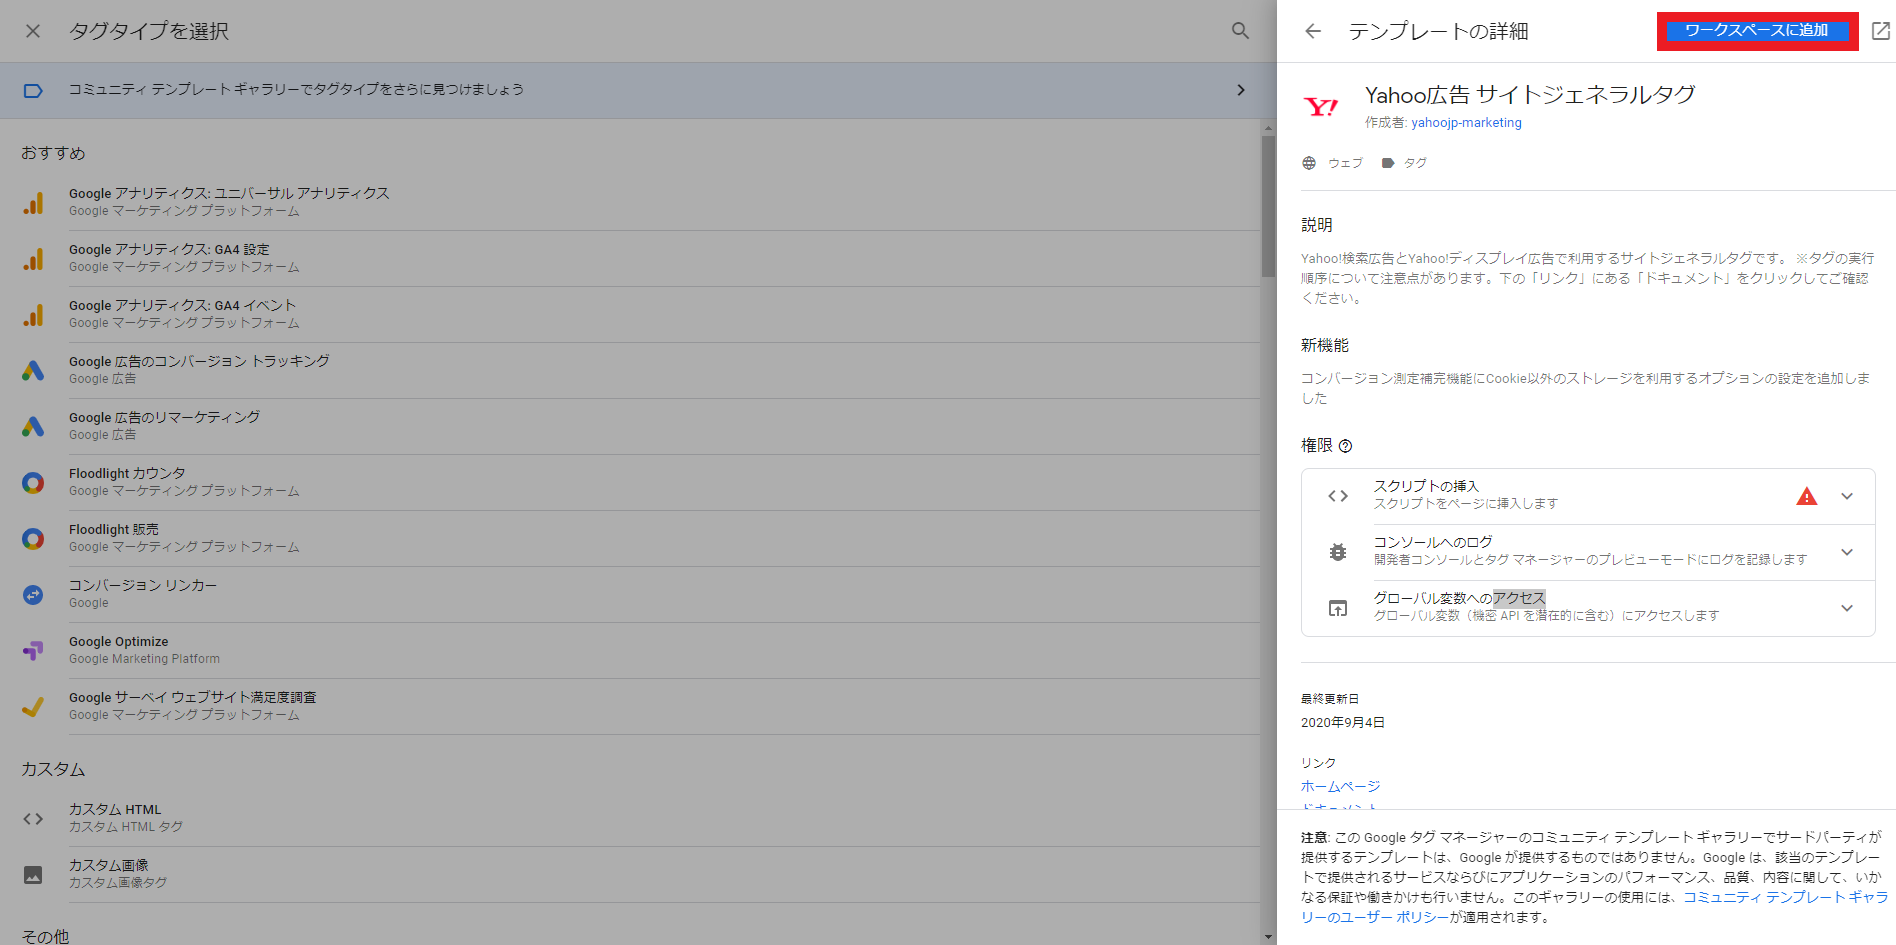Click the tag list scrollbar thumb
The image size is (1896, 945).
[1268, 205]
